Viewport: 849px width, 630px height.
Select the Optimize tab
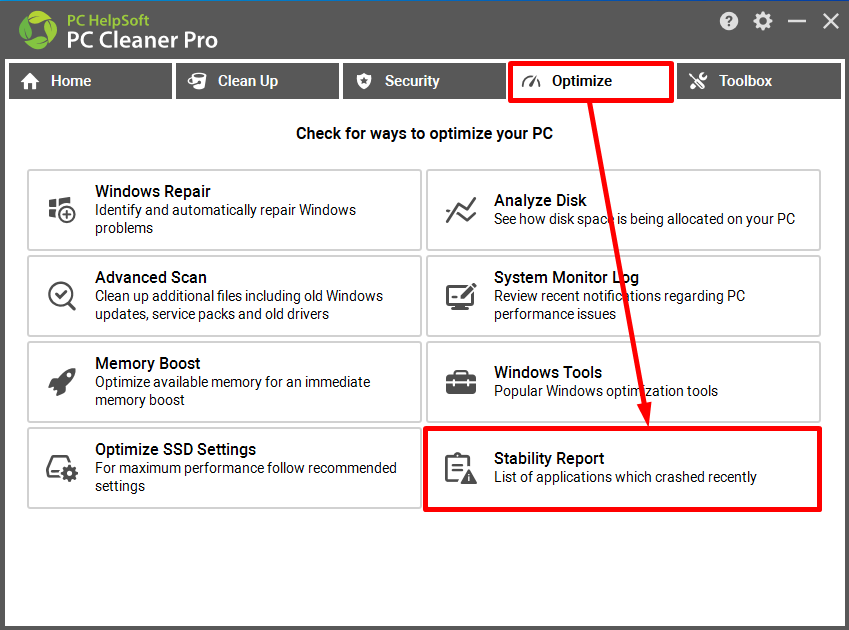pos(591,81)
